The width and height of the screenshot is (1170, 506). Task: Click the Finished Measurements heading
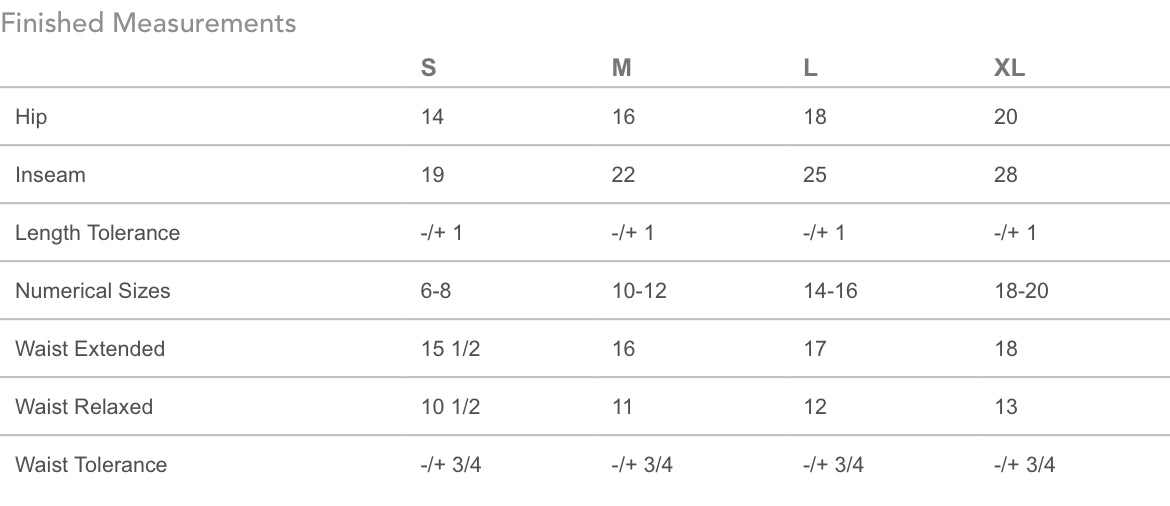(148, 23)
